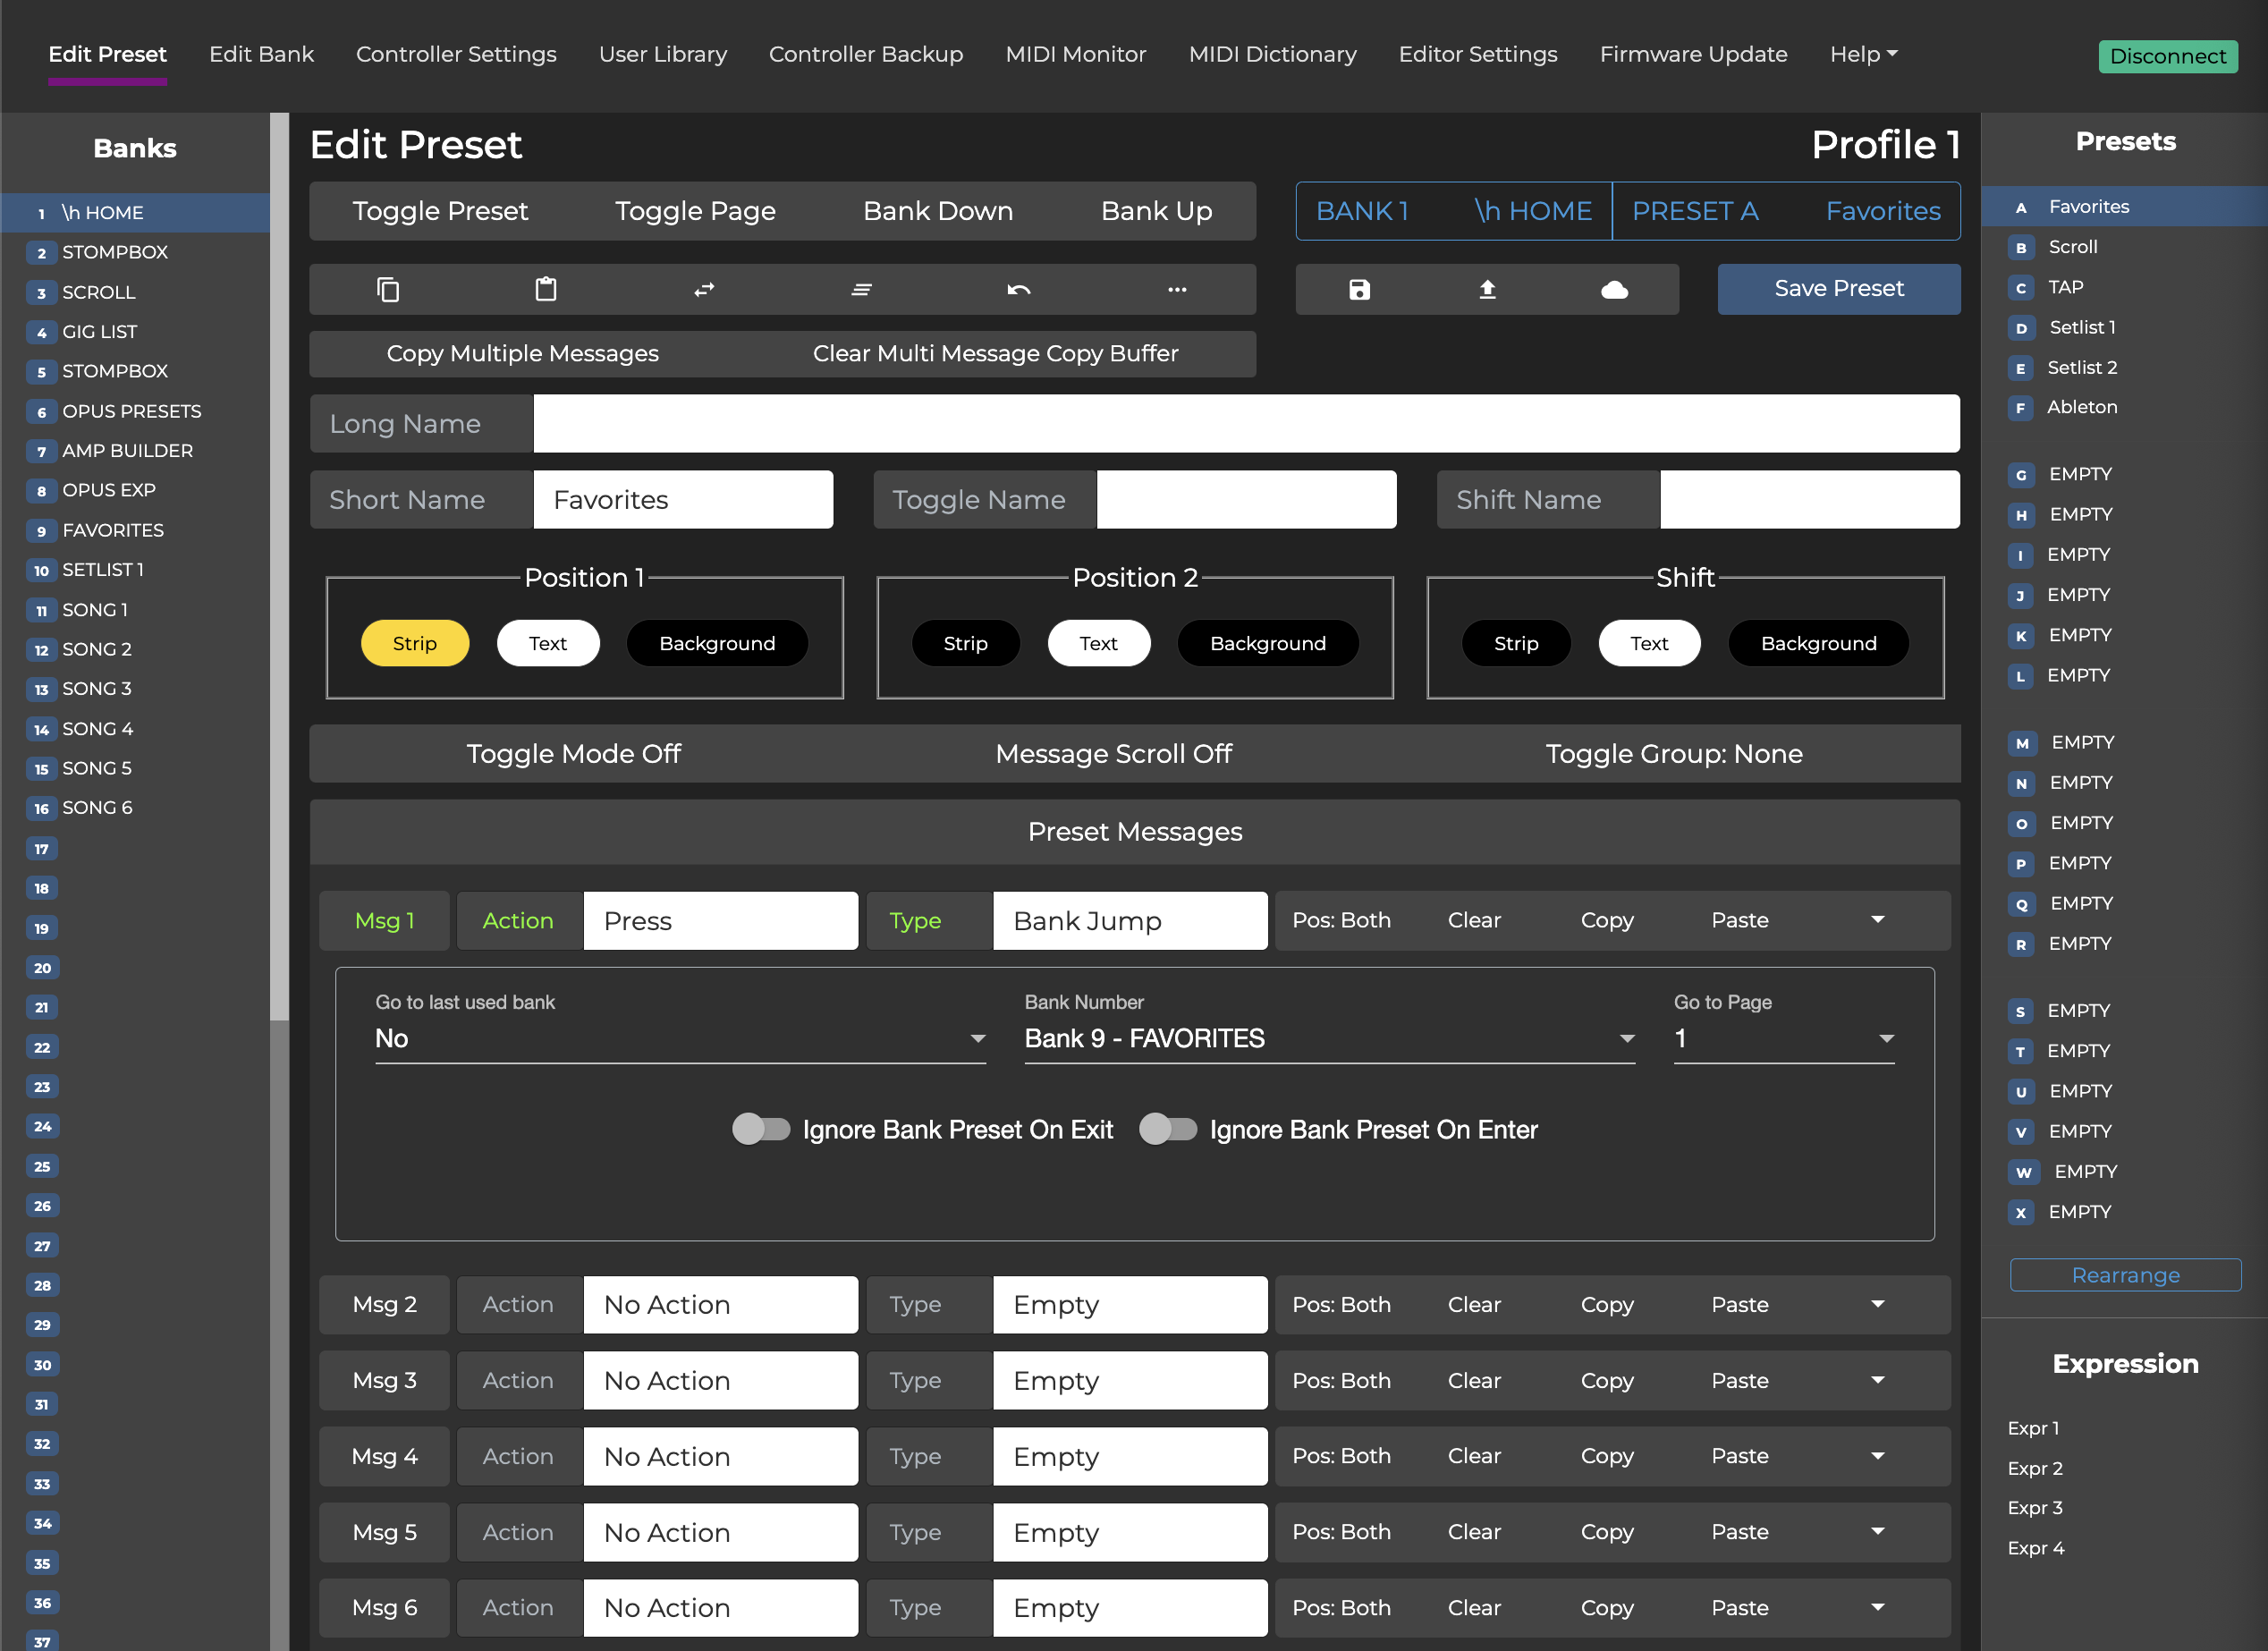Image resolution: width=2268 pixels, height=1651 pixels.
Task: Enable Ignore Bank Preset On Exit switch
Action: [761, 1129]
